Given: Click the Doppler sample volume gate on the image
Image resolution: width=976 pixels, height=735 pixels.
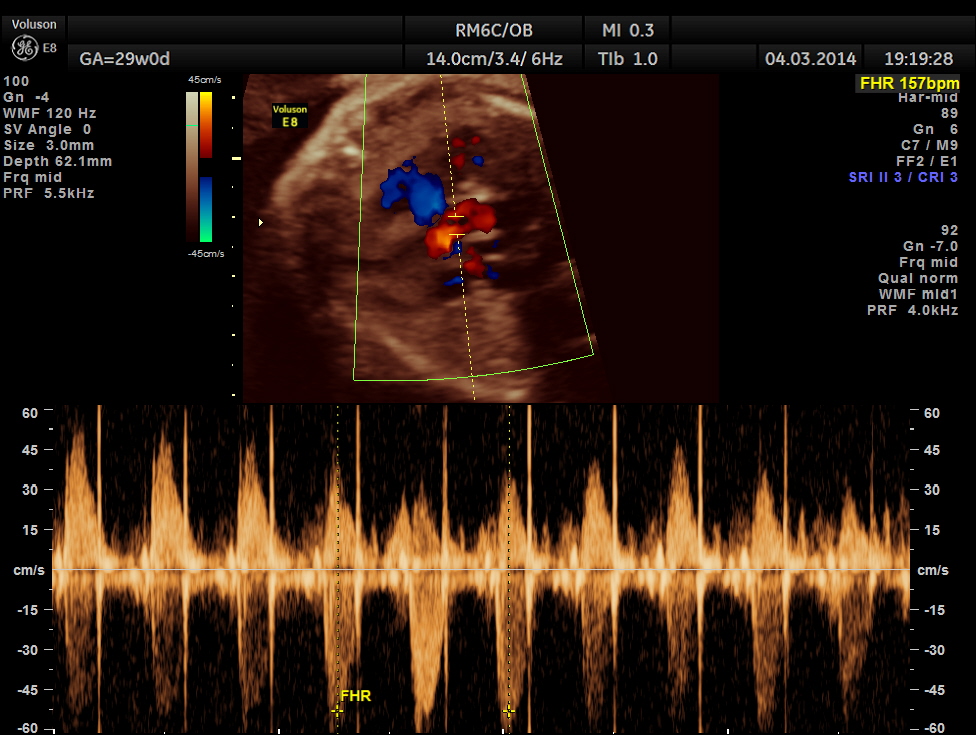Looking at the screenshot, I should pos(456,225).
